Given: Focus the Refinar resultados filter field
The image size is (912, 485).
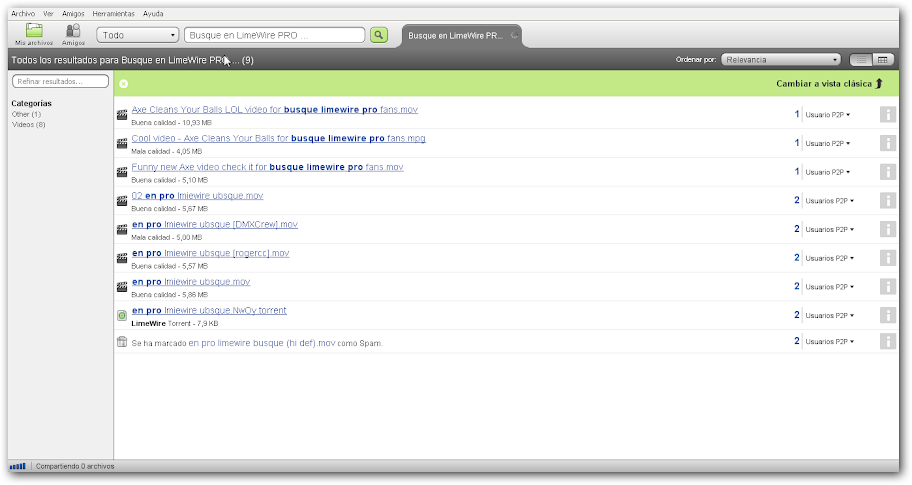Looking at the screenshot, I should click(x=60, y=81).
